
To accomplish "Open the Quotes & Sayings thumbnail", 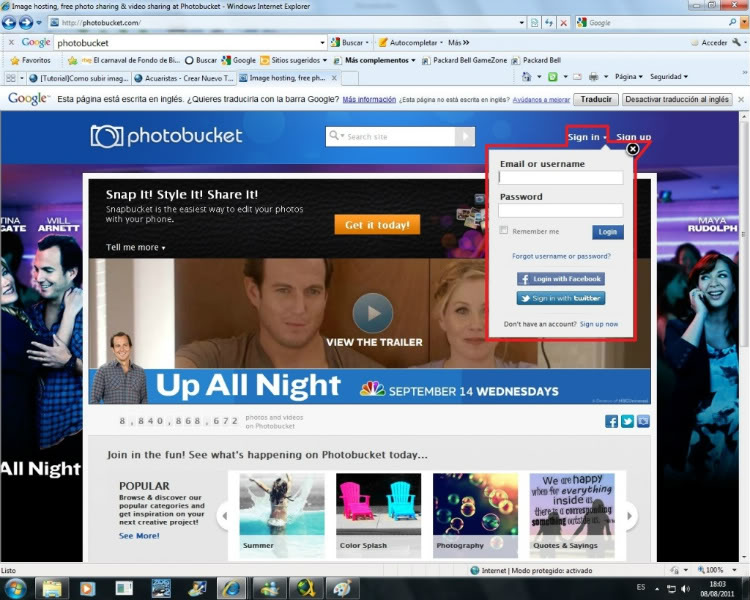I will tap(572, 515).
